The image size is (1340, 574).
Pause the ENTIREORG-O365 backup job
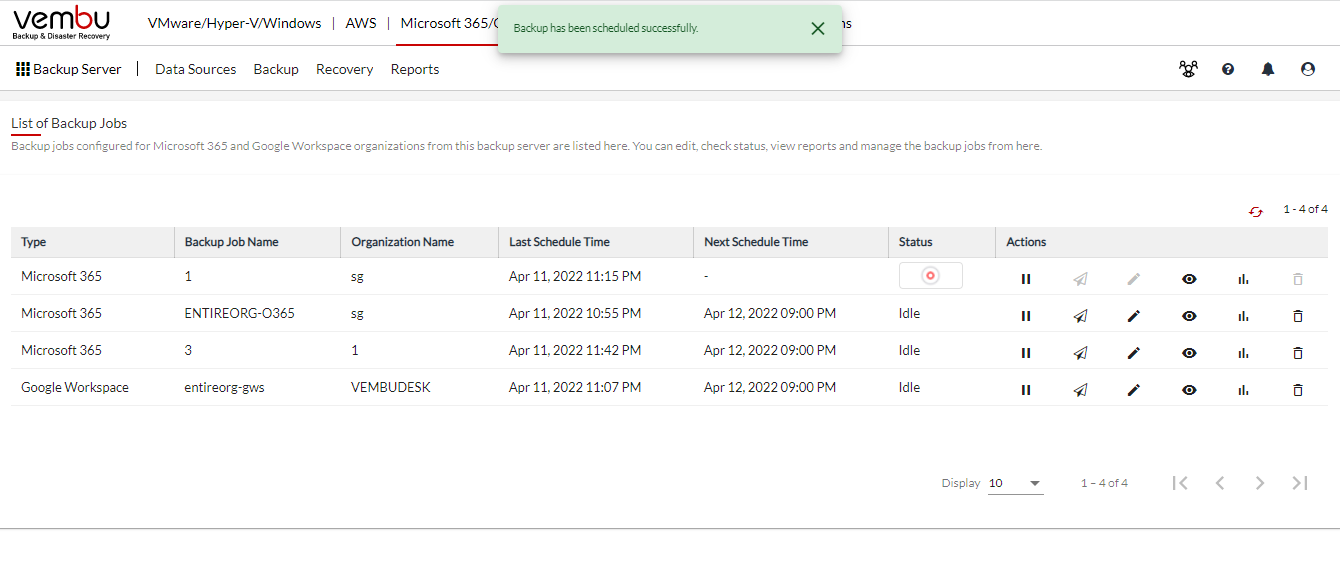coord(1026,316)
